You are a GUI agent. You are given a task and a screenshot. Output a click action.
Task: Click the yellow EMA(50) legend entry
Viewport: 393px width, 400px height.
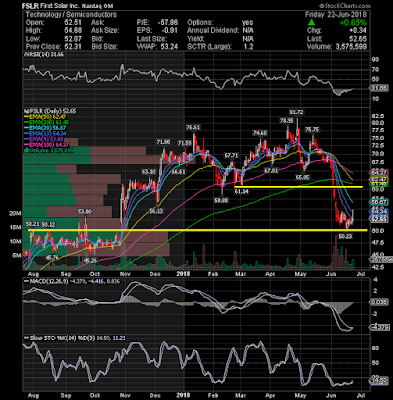coord(46,117)
